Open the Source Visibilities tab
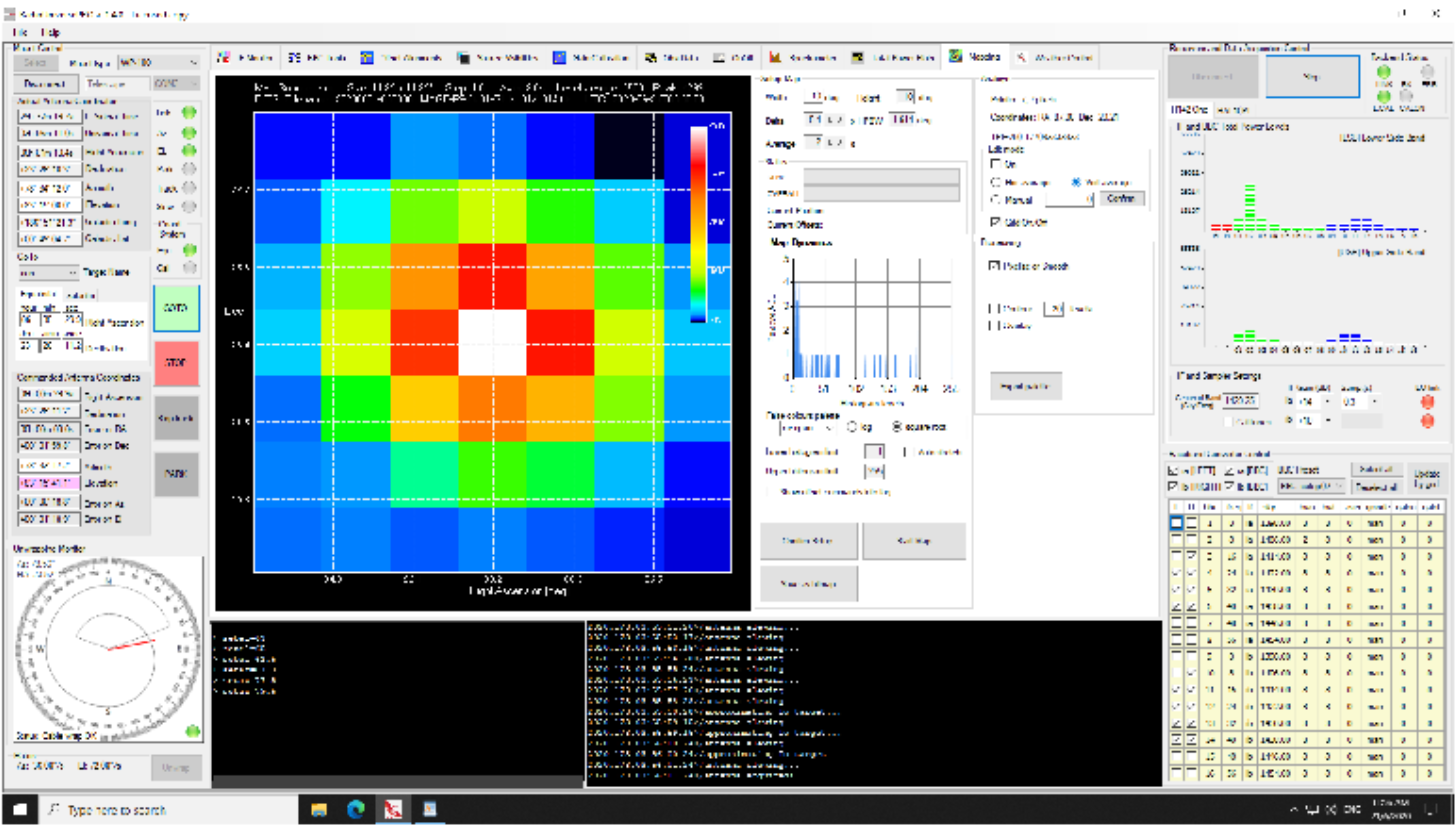 point(497,57)
